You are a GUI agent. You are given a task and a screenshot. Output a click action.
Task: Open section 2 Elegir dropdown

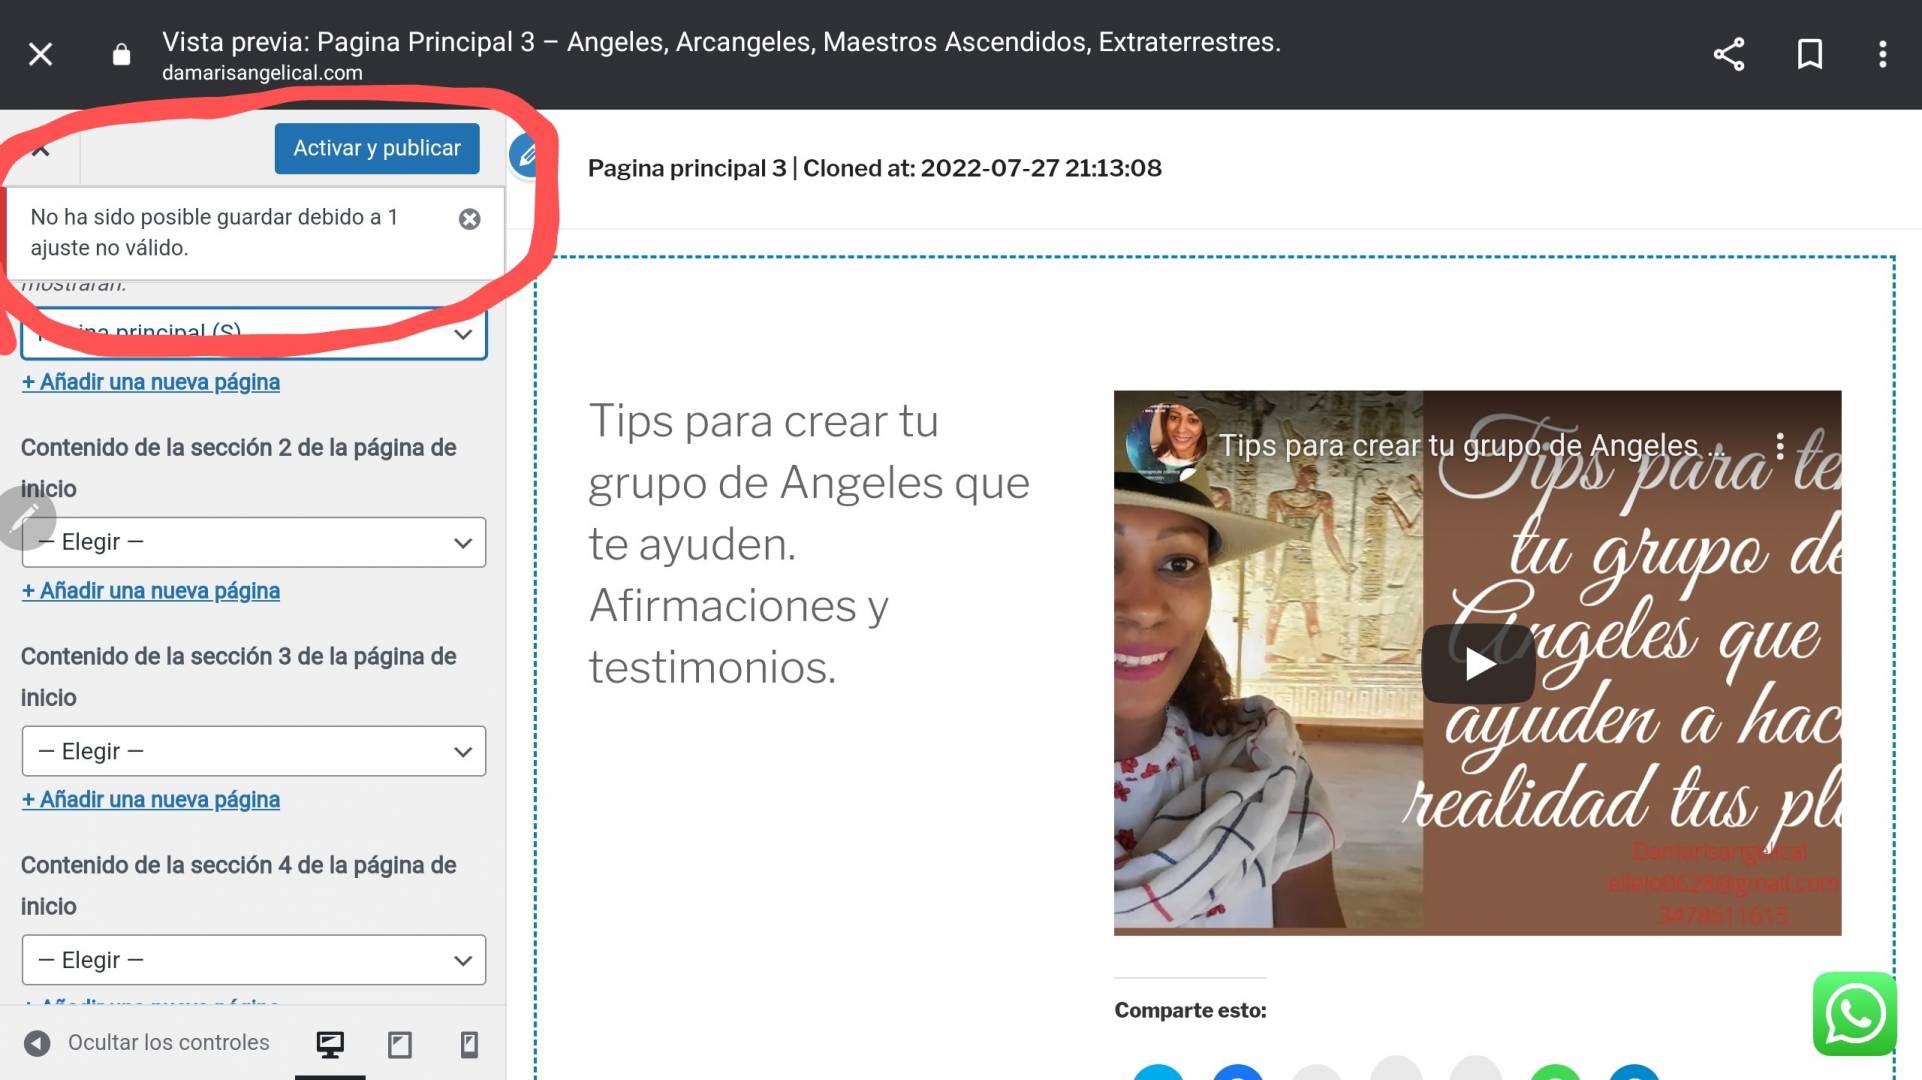click(254, 542)
